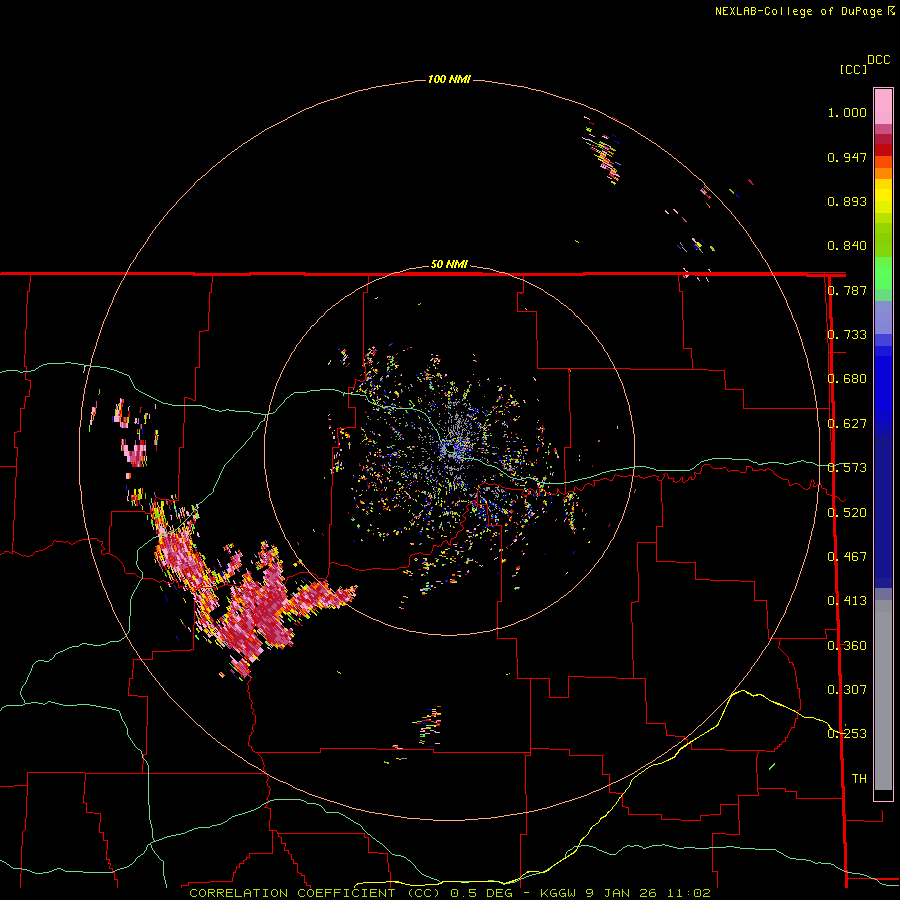Click the 0.947 legend value
900x900 pixels.
847,157
